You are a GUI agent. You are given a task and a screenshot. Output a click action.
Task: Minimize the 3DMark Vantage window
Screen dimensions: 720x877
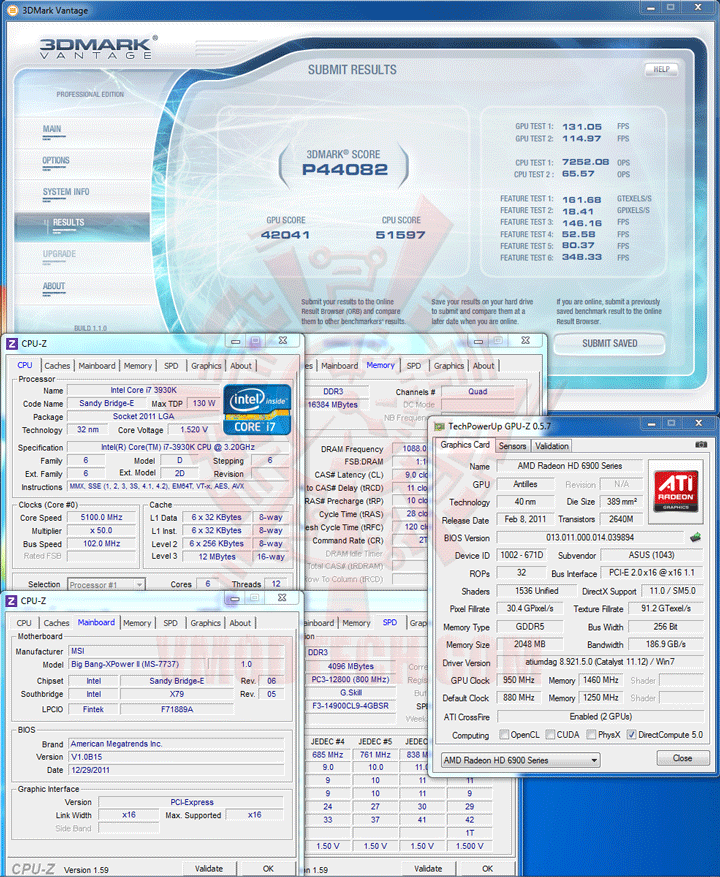(x=651, y=8)
